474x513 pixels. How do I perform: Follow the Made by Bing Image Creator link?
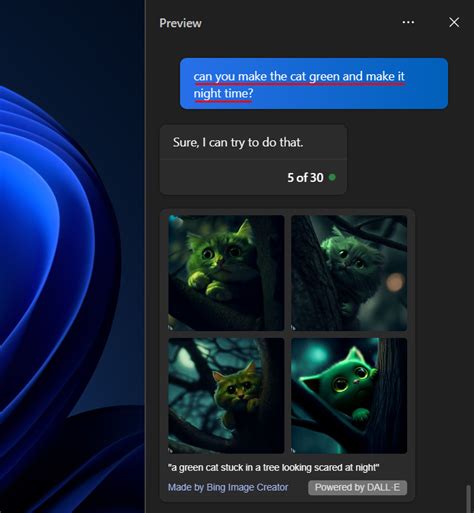coord(228,487)
